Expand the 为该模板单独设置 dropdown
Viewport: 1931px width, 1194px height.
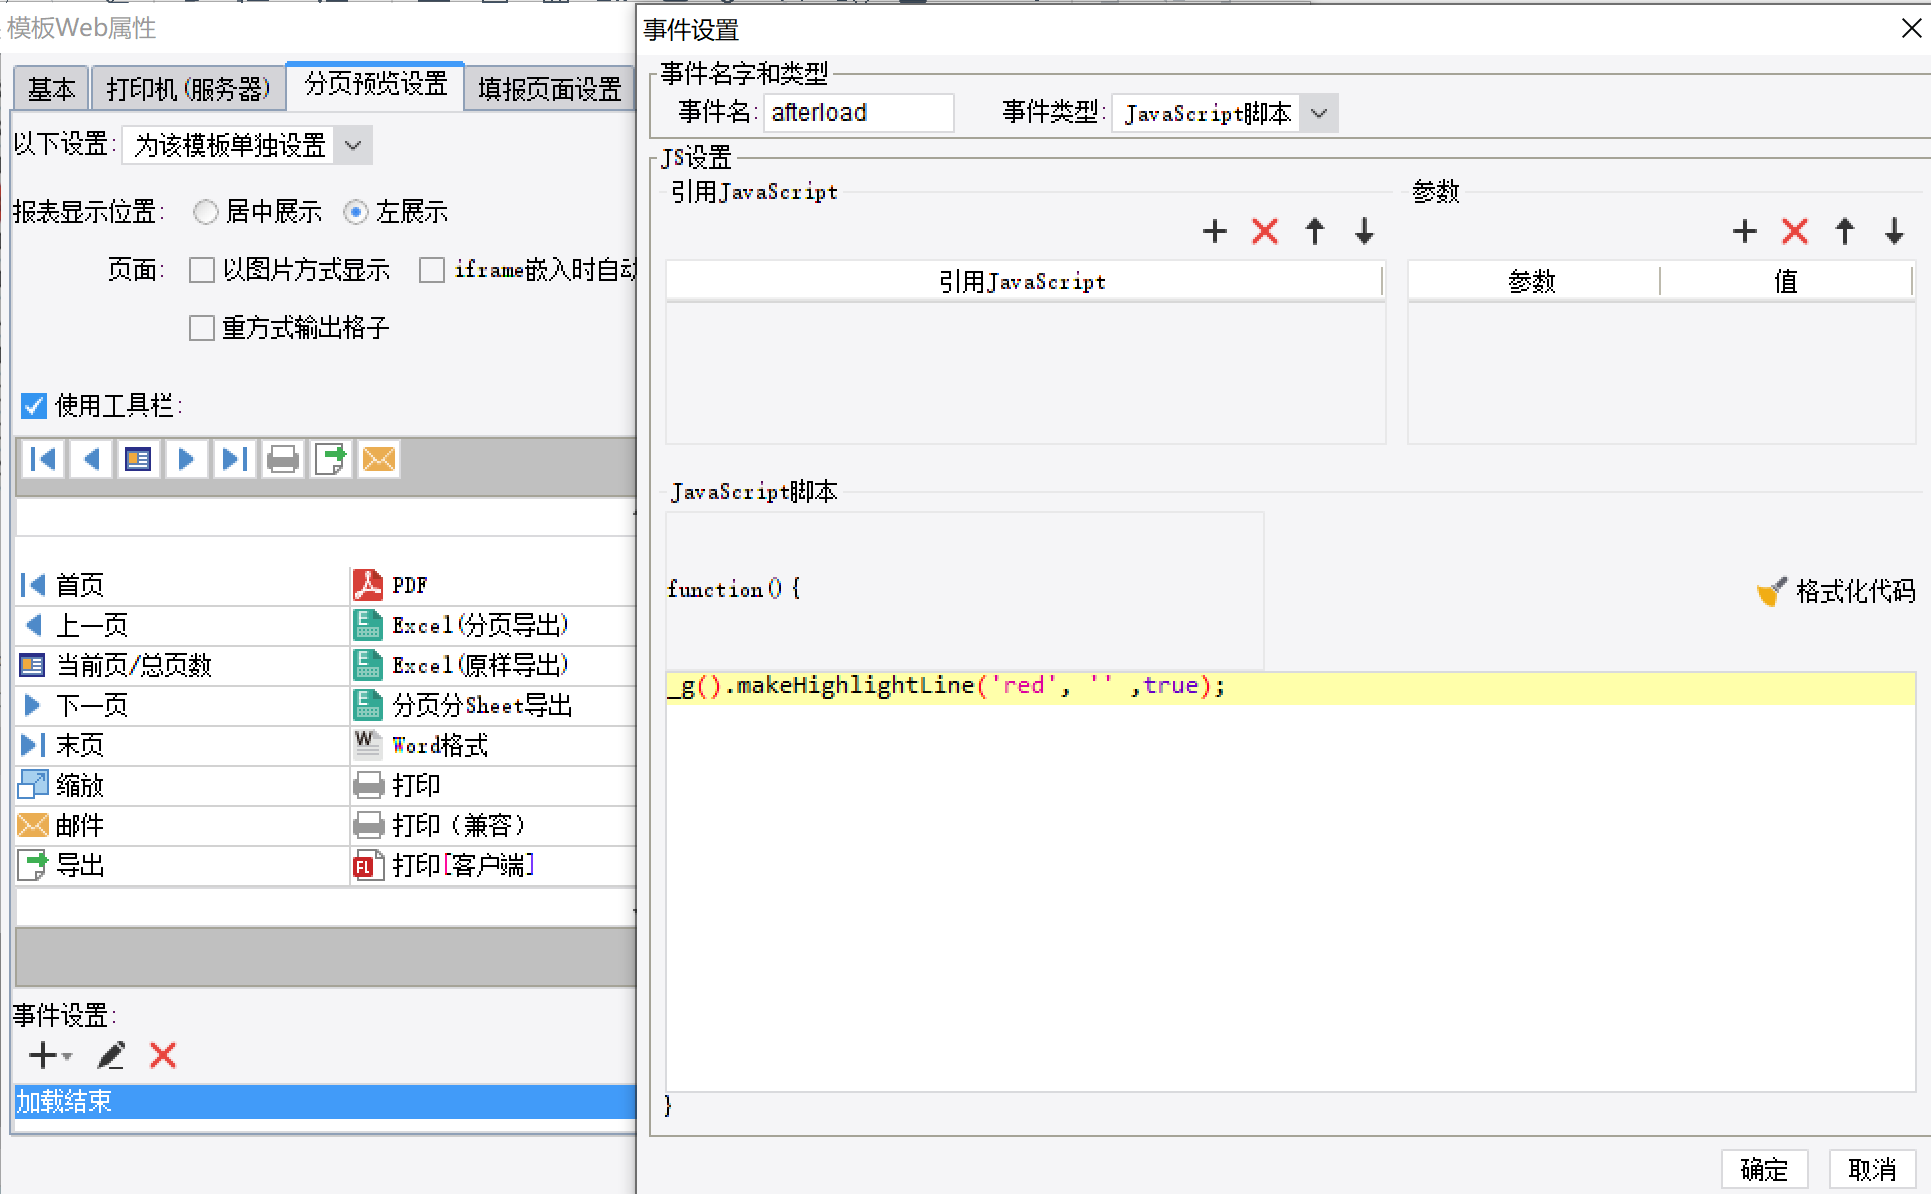click(353, 146)
